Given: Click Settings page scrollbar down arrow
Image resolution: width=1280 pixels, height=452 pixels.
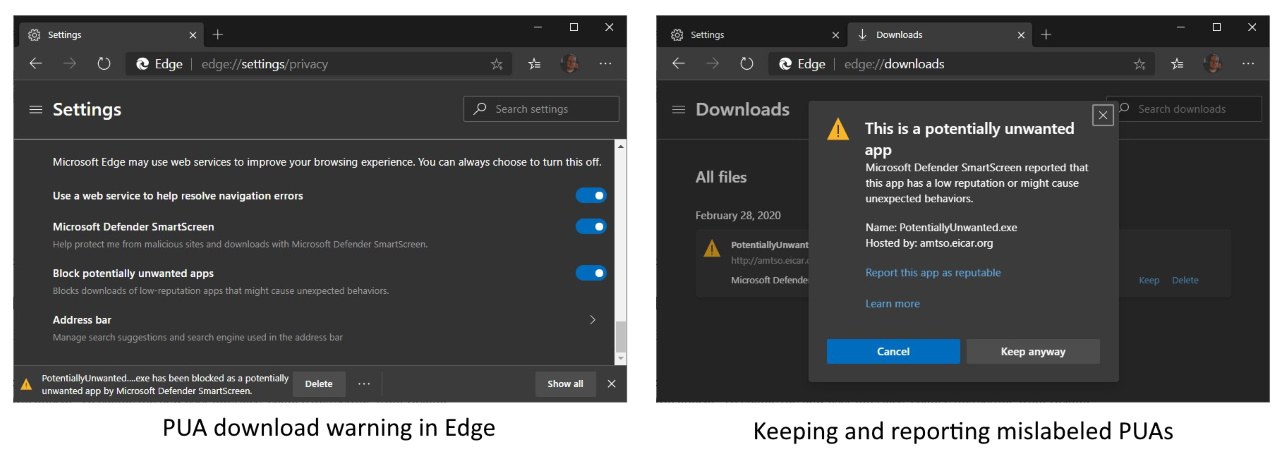Looking at the screenshot, I should point(620,358).
